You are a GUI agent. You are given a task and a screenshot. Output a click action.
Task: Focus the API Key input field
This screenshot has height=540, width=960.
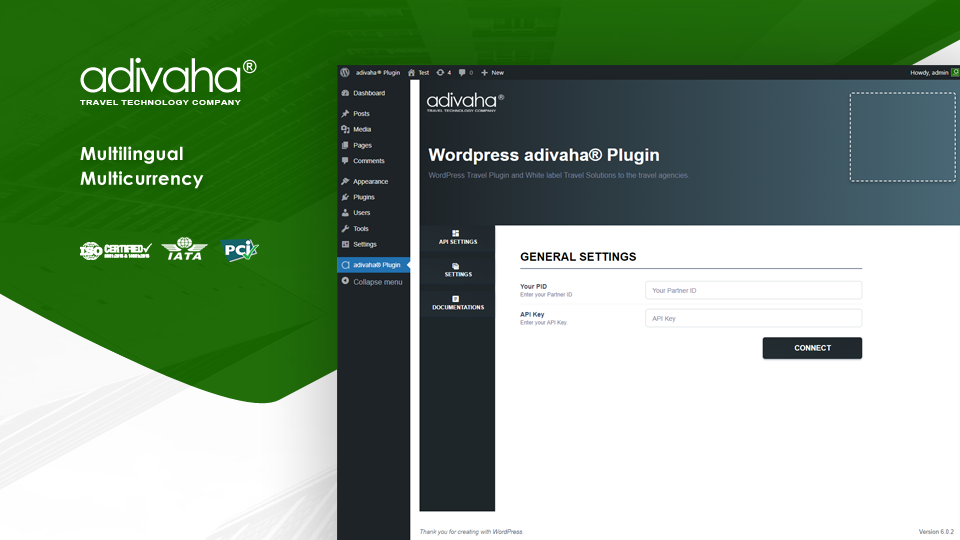point(753,318)
